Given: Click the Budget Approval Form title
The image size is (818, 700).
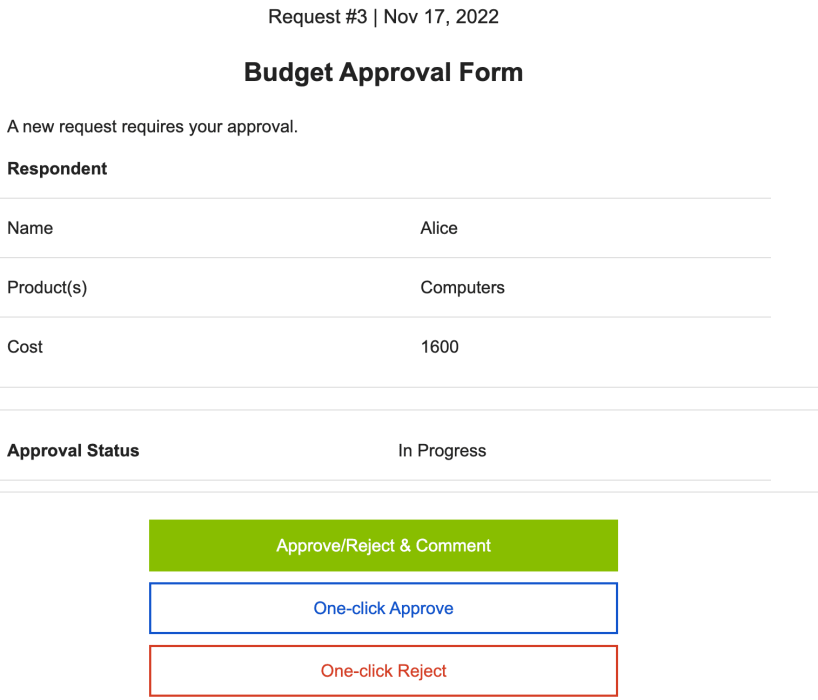Looking at the screenshot, I should tap(383, 72).
